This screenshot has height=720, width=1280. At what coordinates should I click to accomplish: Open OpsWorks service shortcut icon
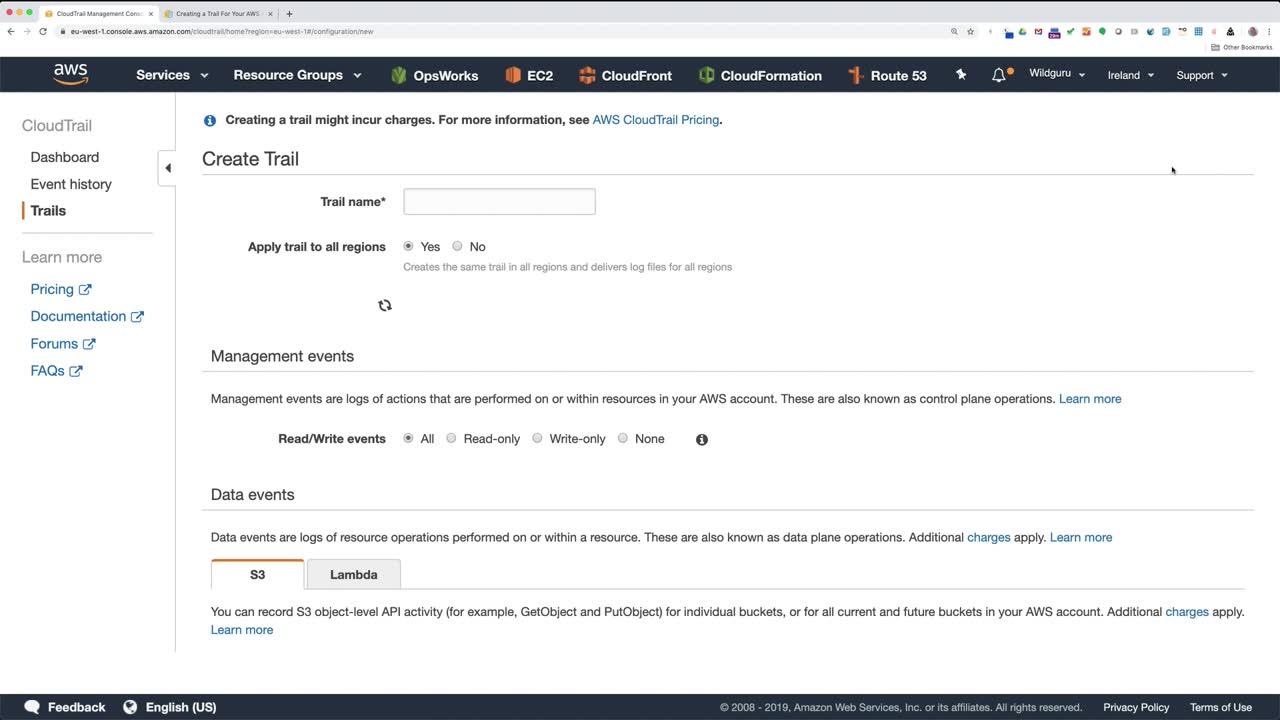(x=399, y=75)
